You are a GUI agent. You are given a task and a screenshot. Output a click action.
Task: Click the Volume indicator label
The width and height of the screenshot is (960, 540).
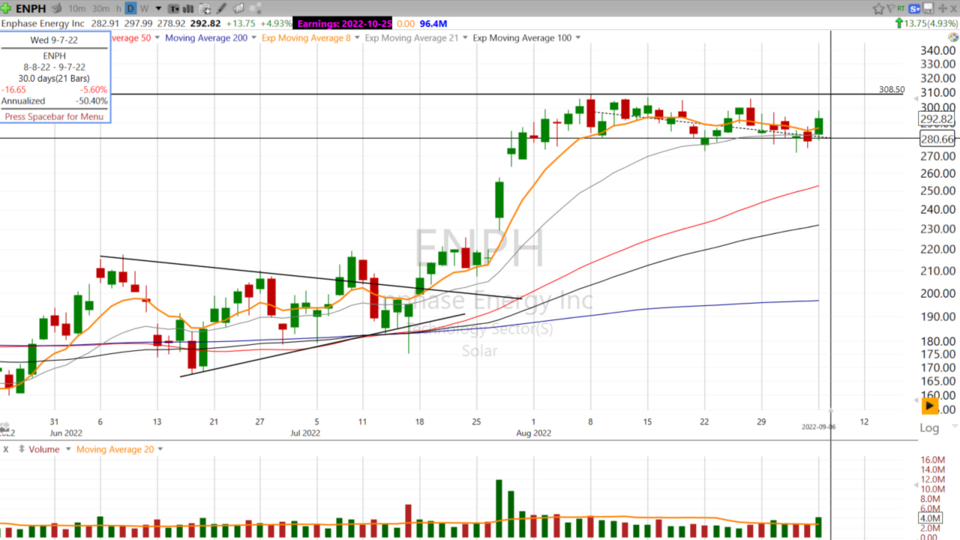[x=44, y=449]
